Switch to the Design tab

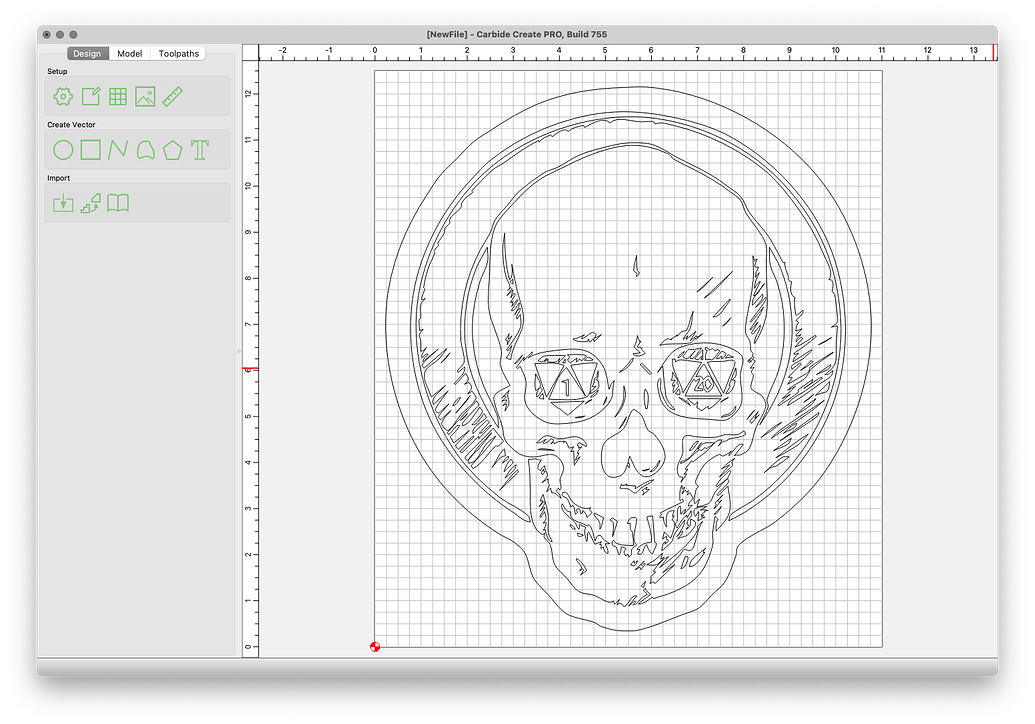tap(87, 53)
